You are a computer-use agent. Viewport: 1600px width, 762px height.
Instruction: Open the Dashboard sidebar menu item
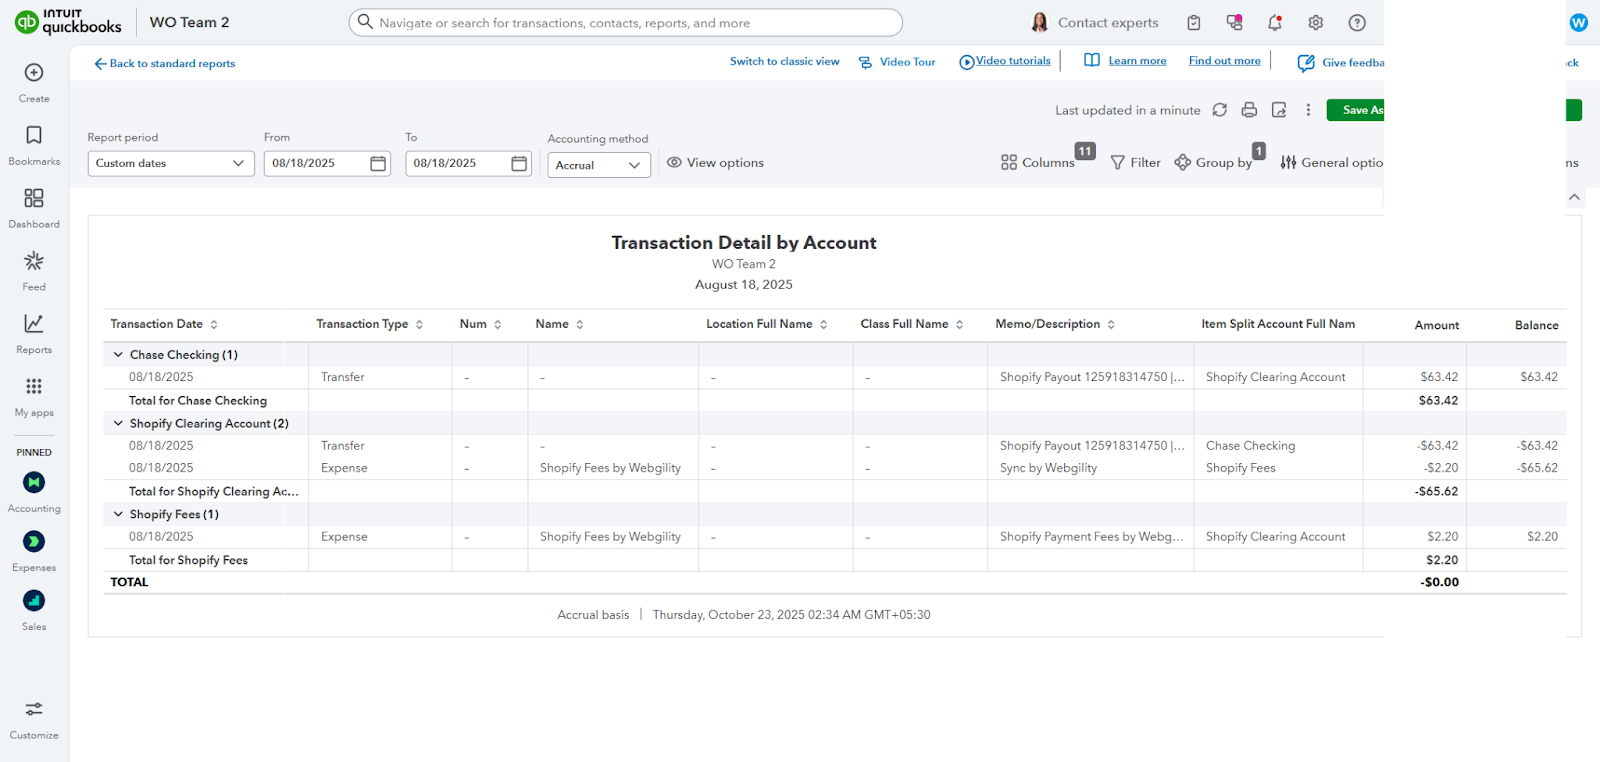(x=34, y=207)
